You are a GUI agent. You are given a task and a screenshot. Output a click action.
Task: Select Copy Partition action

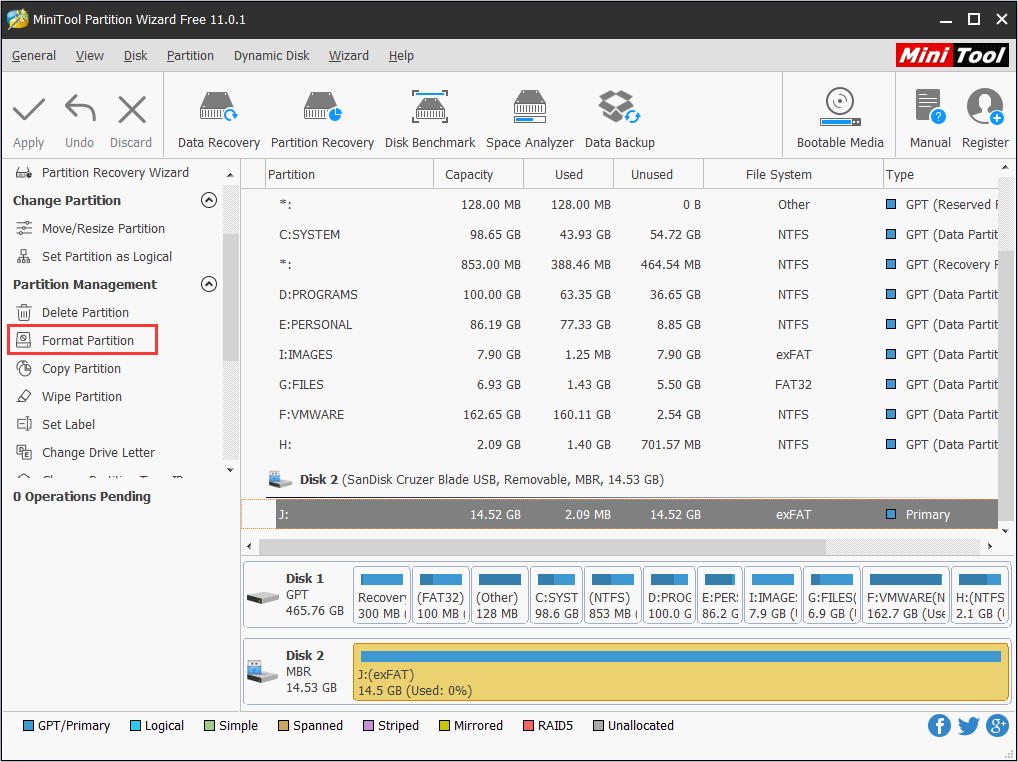(81, 368)
